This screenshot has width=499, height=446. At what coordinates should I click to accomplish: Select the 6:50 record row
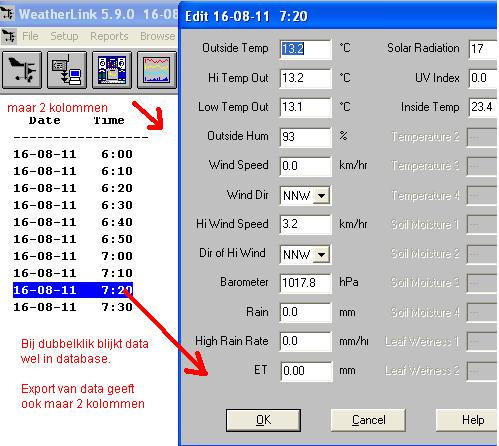tap(73, 239)
